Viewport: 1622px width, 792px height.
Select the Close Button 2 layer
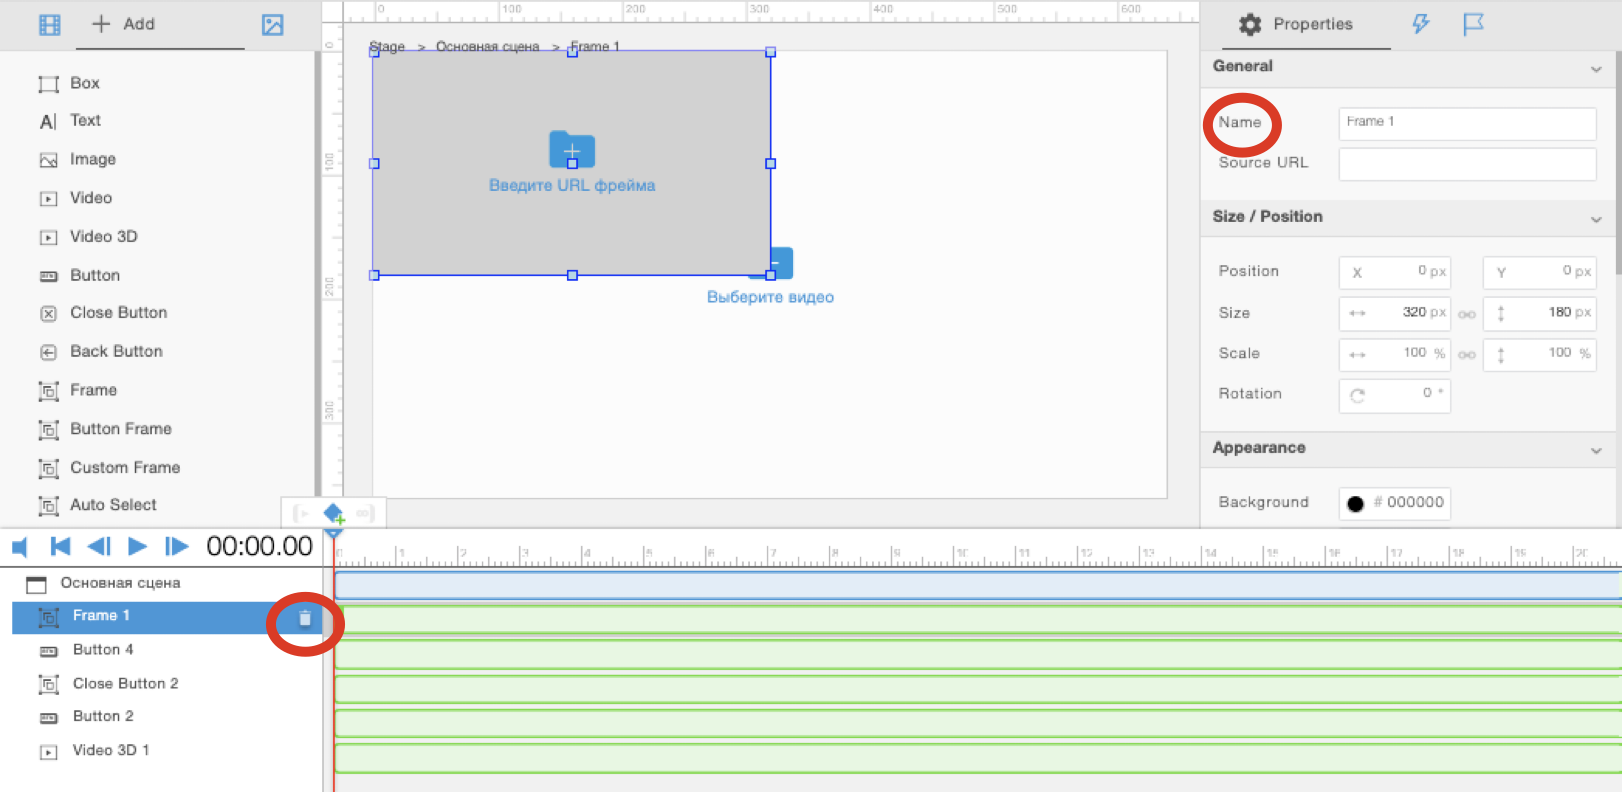(x=167, y=684)
